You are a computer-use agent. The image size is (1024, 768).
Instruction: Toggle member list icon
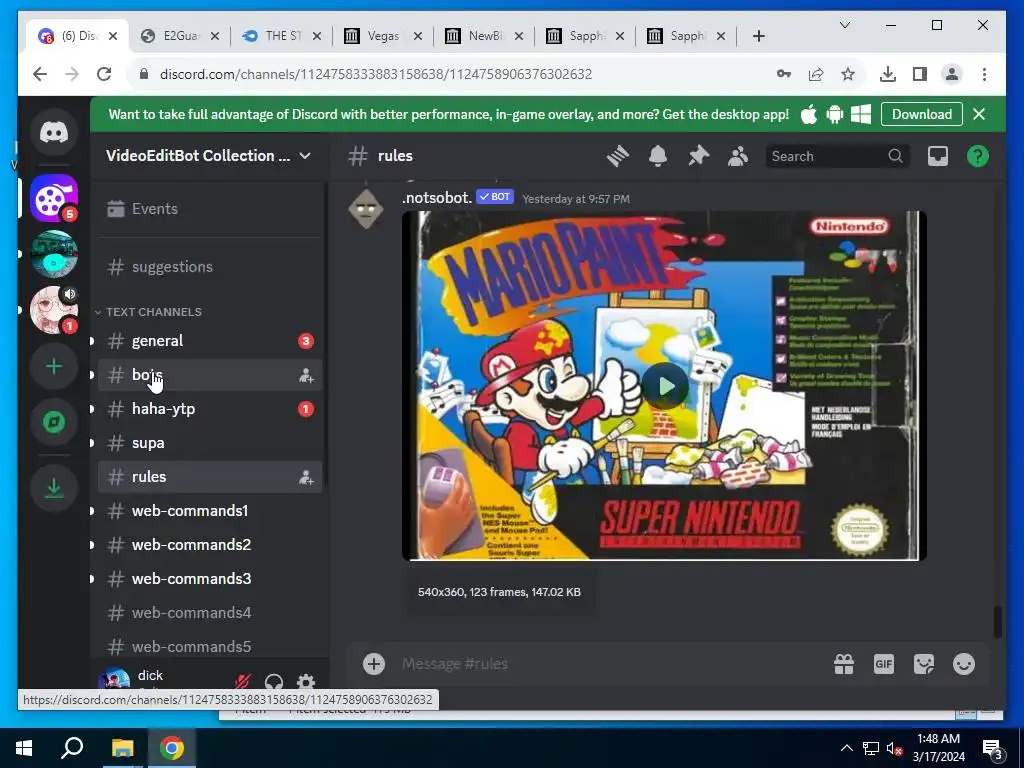[738, 156]
